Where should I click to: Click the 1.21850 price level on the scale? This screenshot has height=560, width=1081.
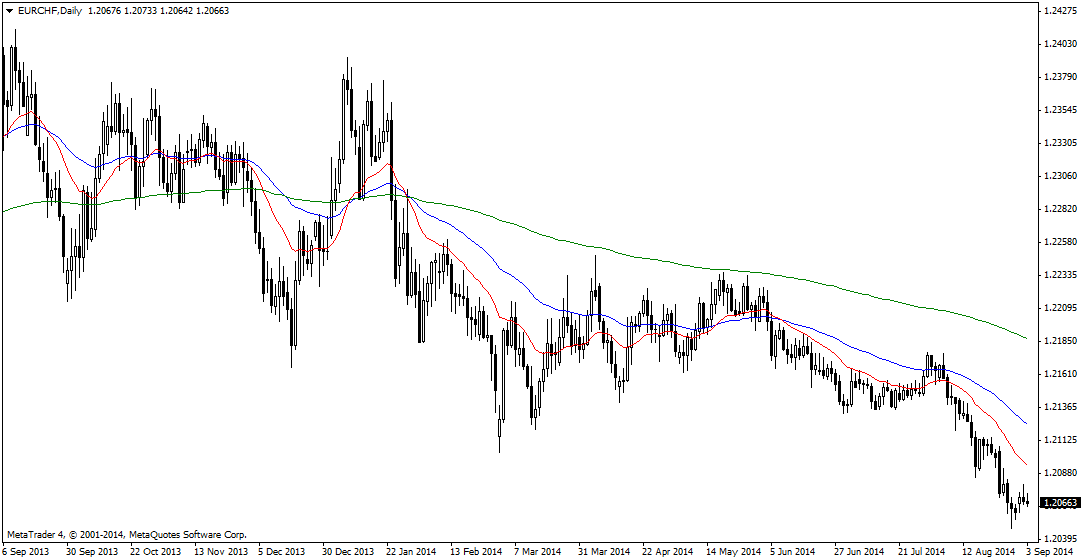click(1058, 341)
